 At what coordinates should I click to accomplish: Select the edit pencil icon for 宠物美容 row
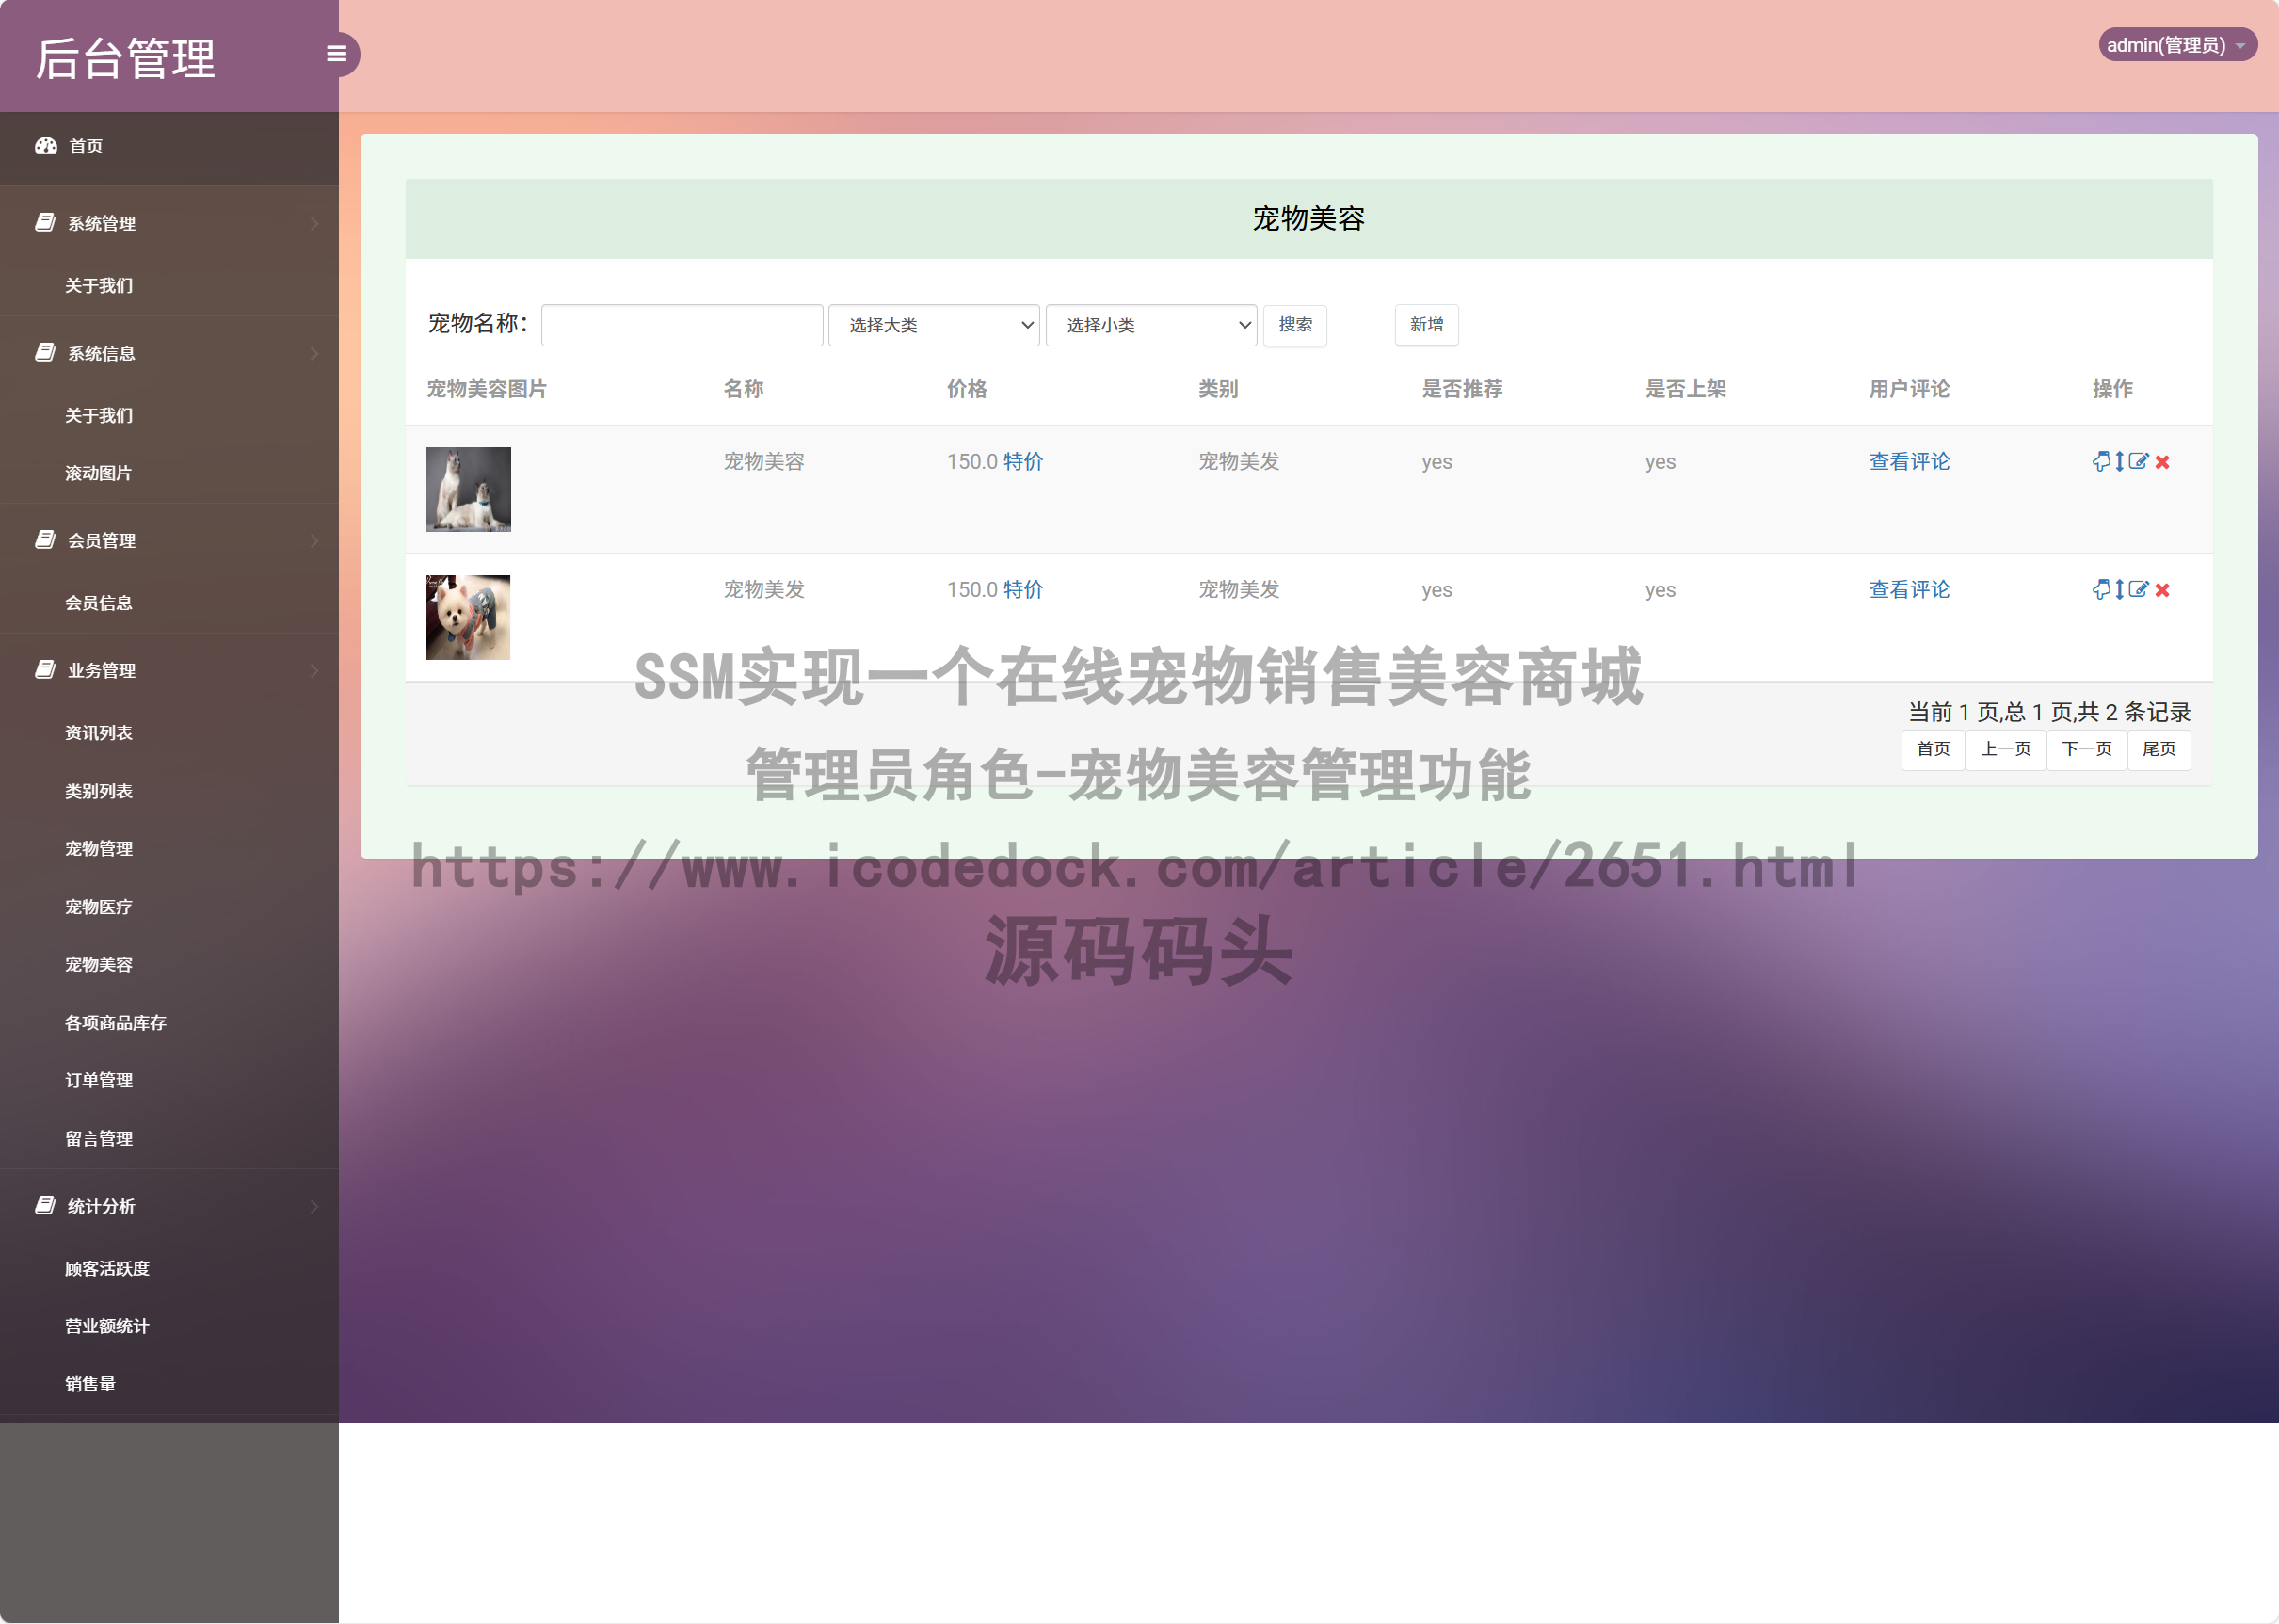[x=2139, y=462]
